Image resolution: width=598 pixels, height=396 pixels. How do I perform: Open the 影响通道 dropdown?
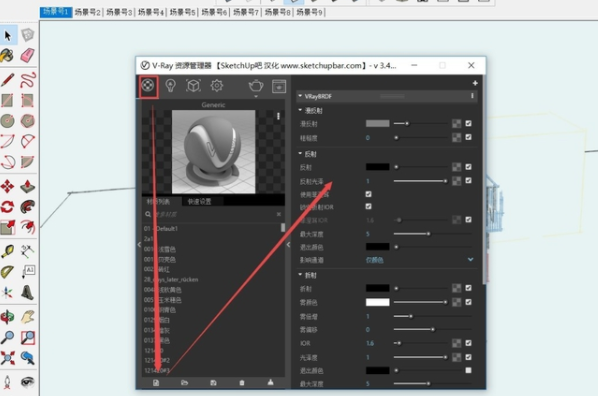click(x=420, y=260)
